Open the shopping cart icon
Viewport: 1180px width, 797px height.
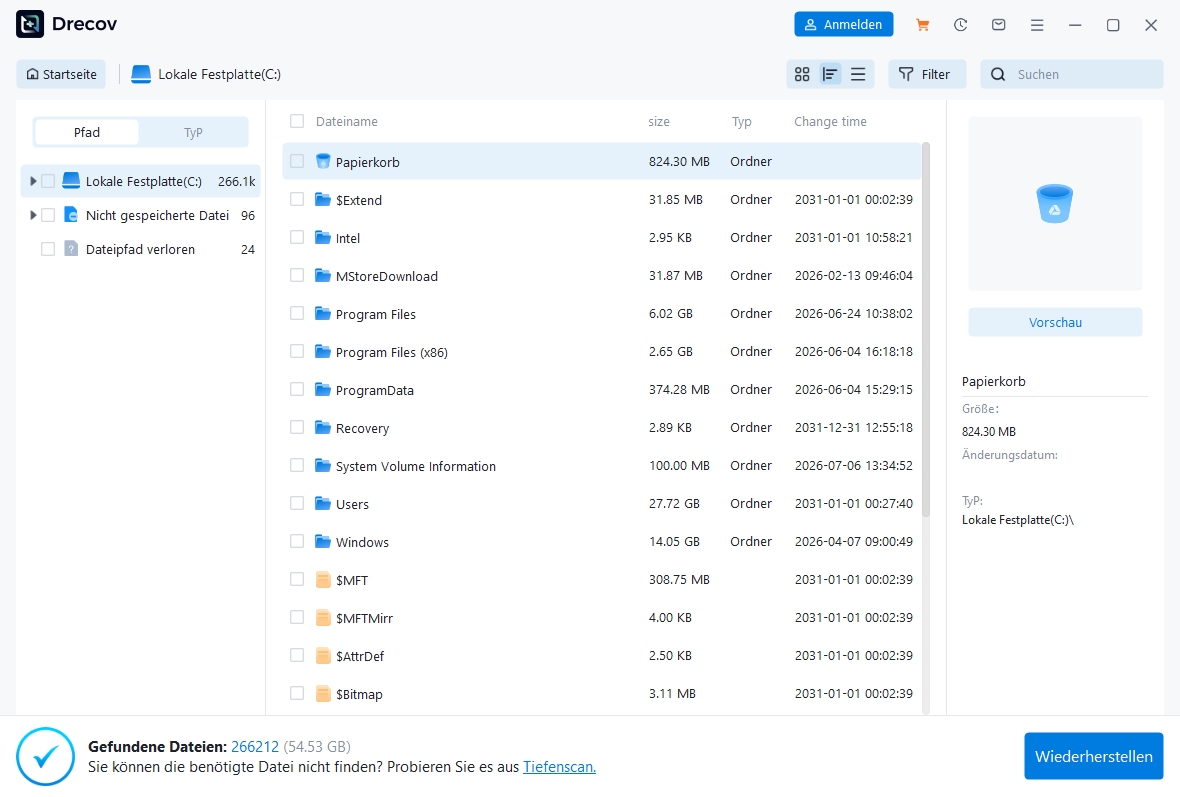coord(922,25)
